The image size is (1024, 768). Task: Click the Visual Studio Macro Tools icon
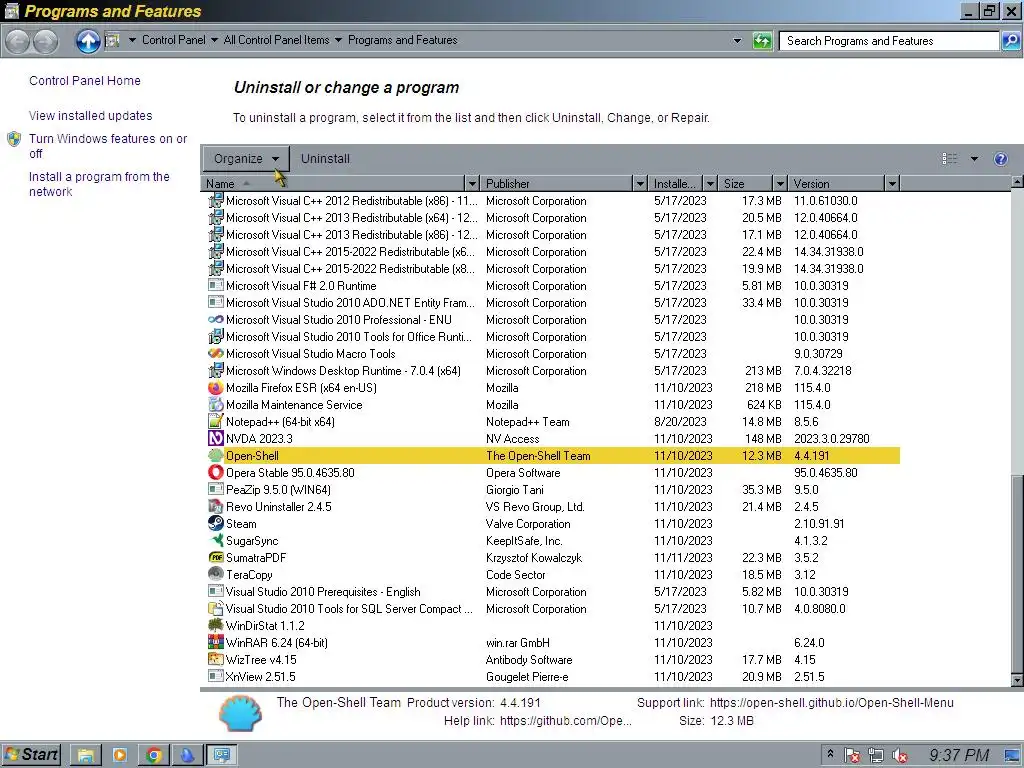click(216, 353)
